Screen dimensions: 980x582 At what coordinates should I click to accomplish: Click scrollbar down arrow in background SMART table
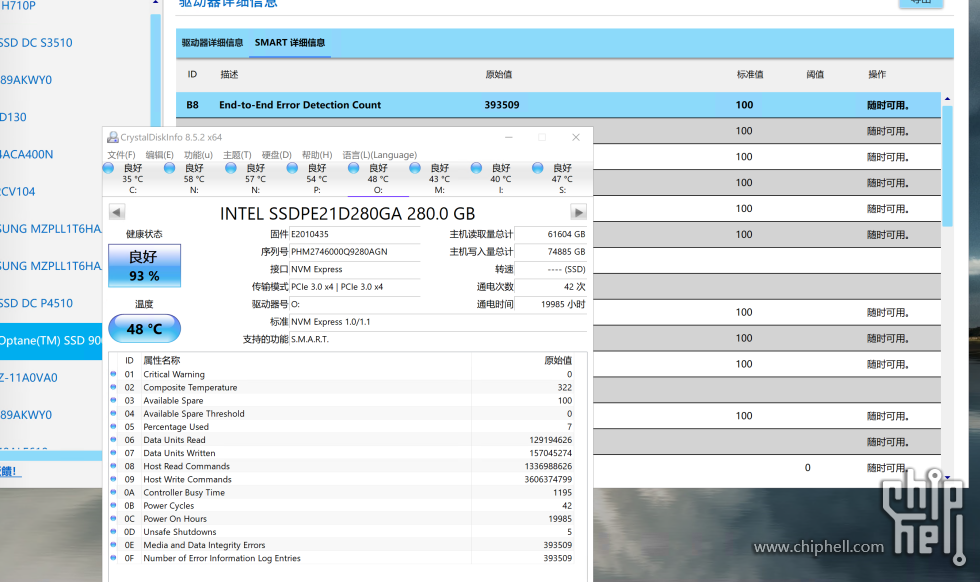coord(948,478)
